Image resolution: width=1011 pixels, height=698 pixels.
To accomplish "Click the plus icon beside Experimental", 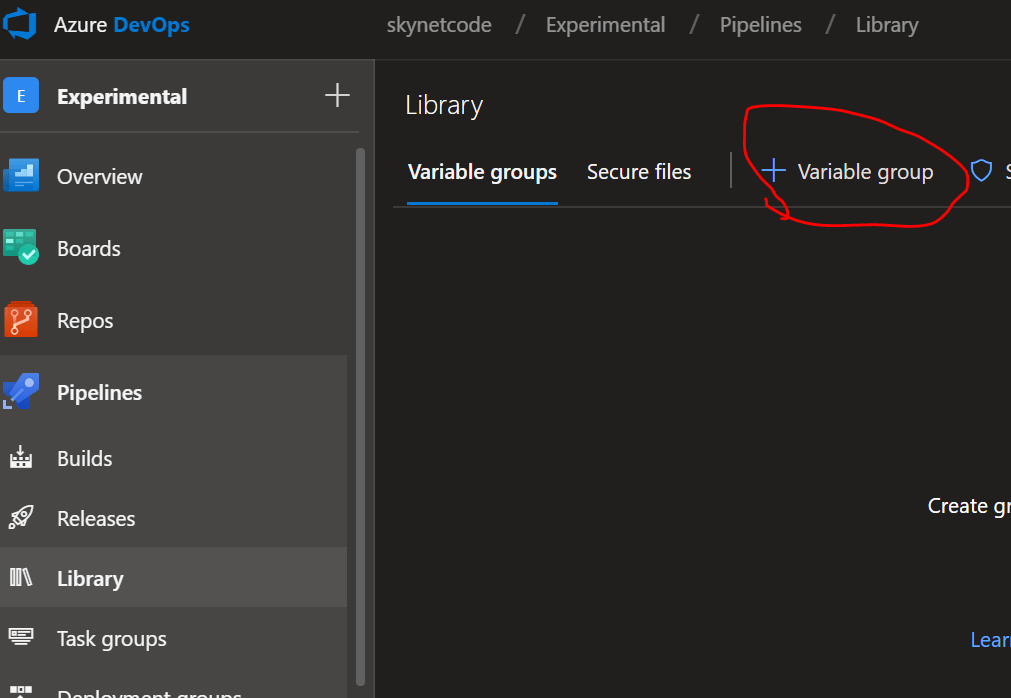I will point(337,96).
